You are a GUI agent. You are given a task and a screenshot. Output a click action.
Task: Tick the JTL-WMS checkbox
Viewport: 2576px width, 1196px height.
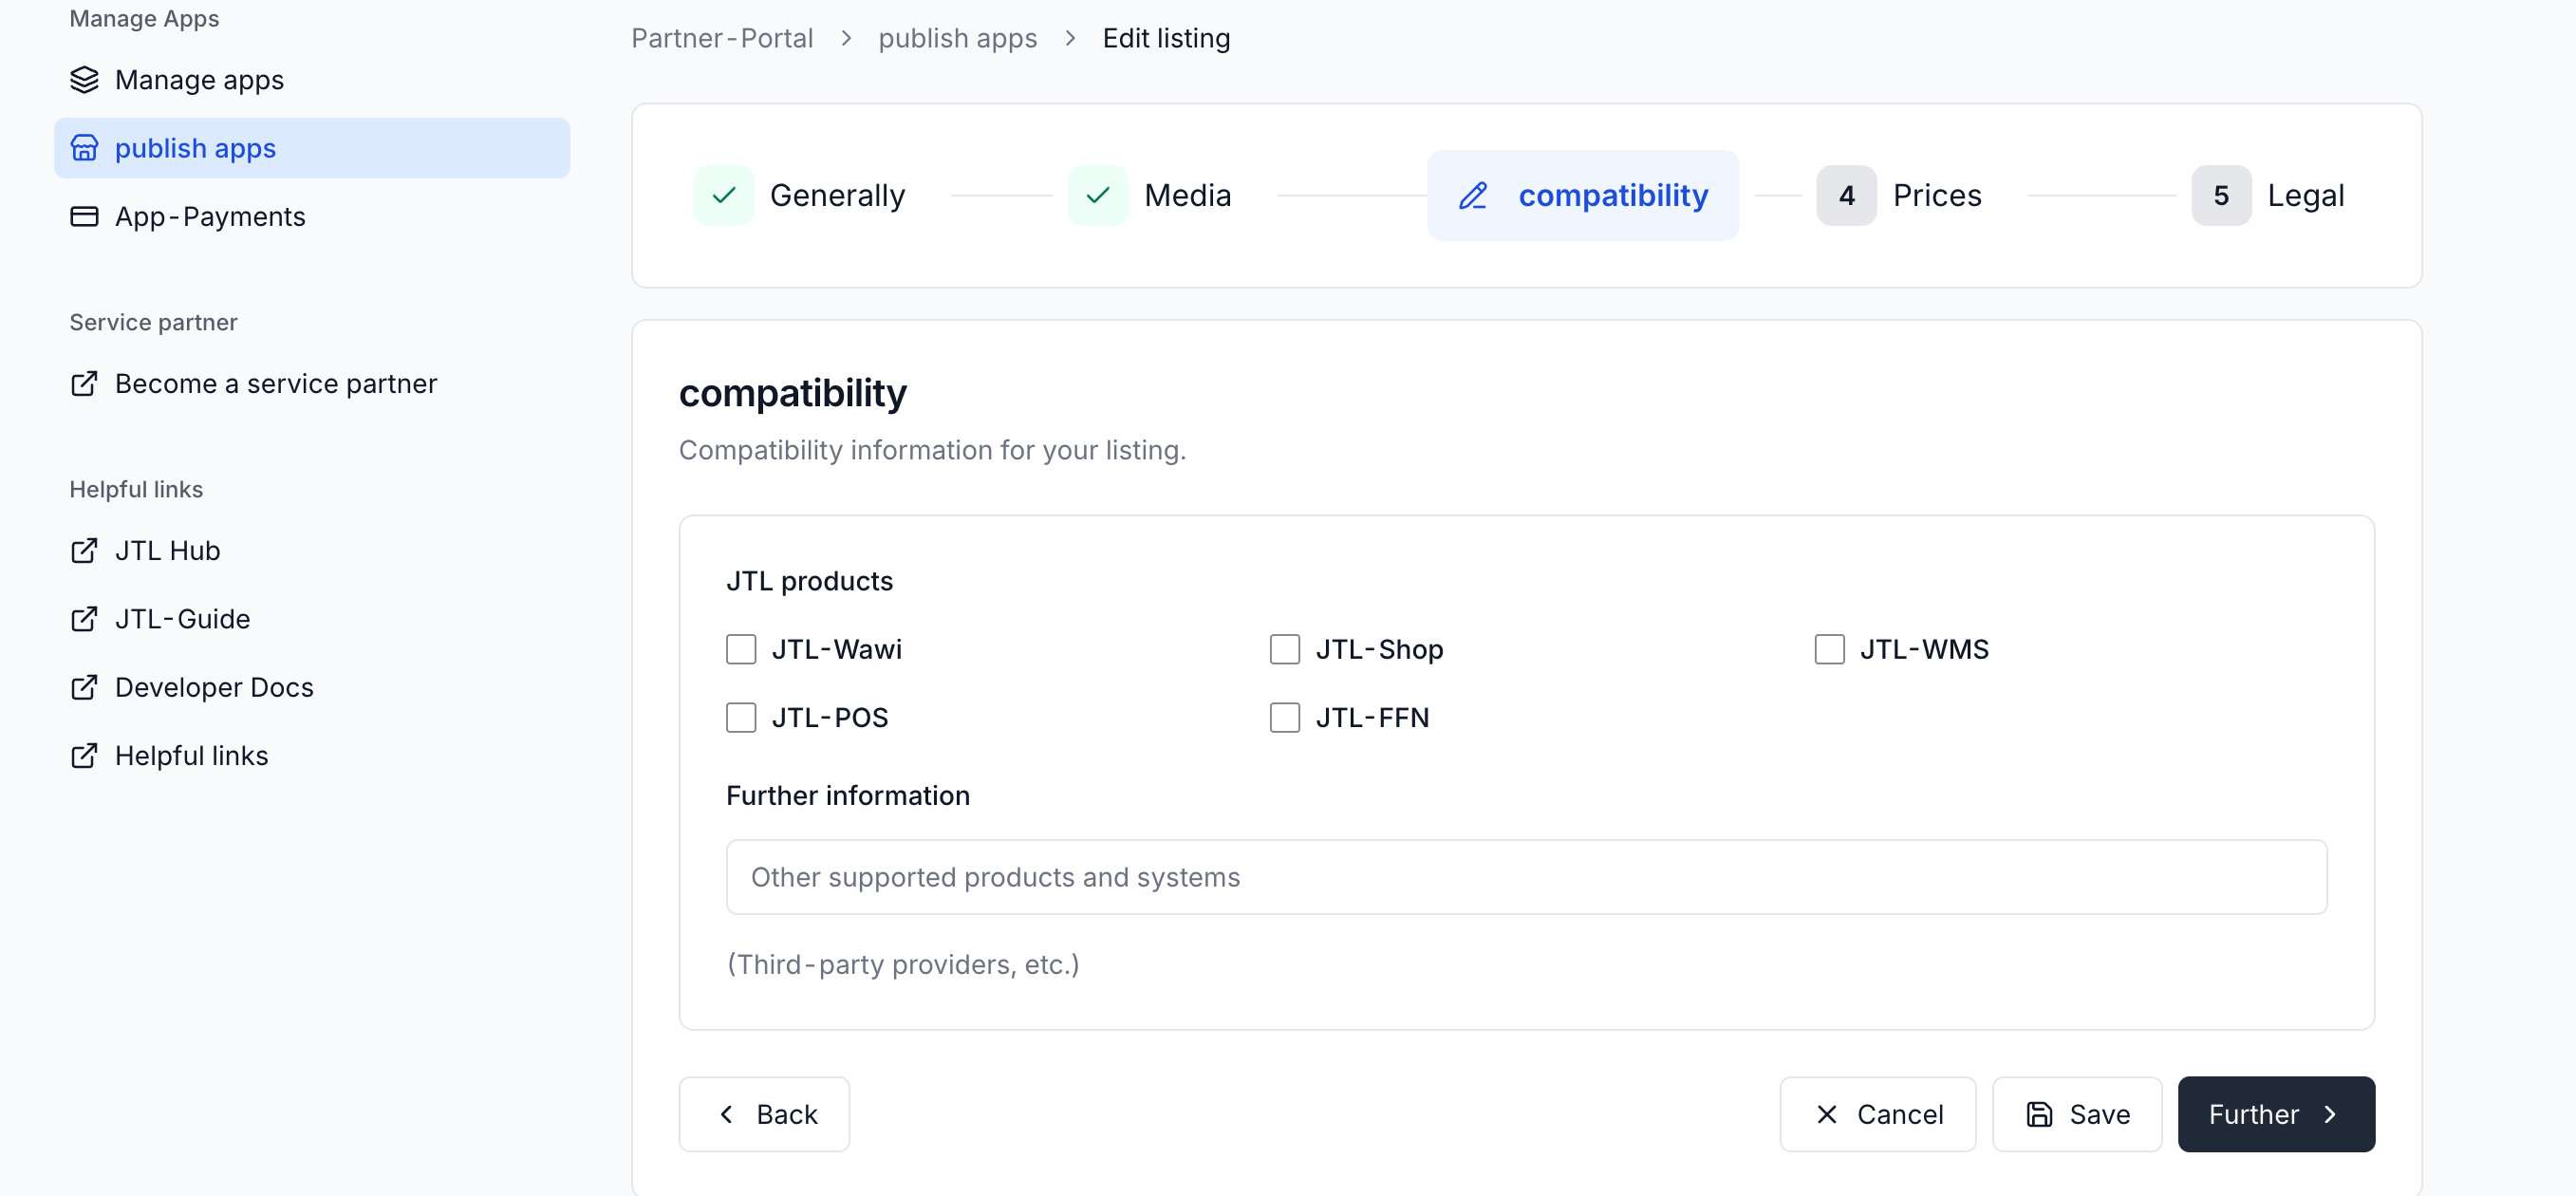click(1829, 649)
